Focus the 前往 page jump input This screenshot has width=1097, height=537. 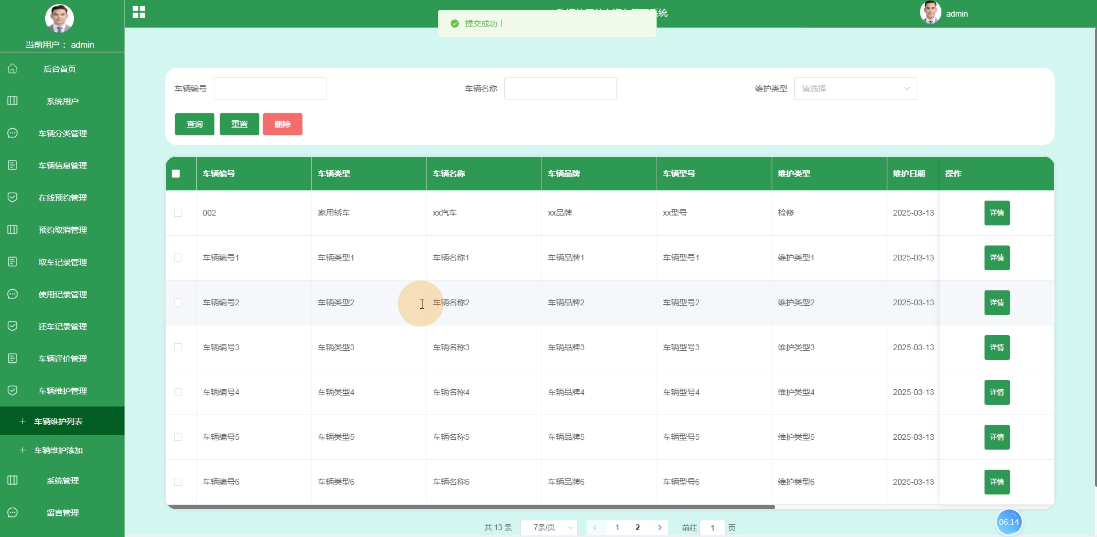pyautogui.click(x=712, y=527)
